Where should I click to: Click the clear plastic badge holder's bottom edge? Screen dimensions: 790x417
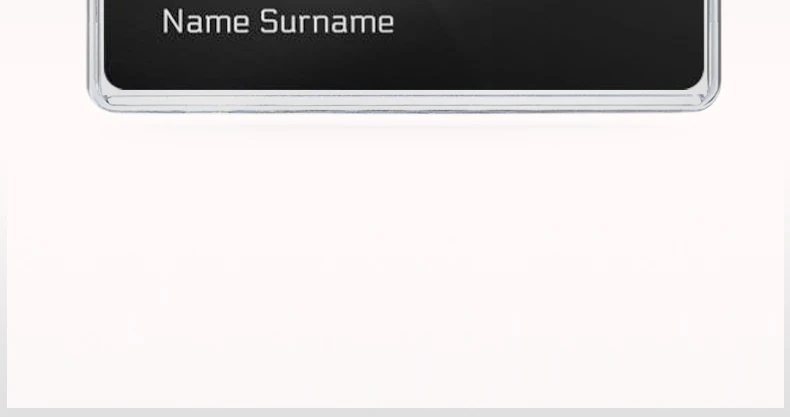pos(403,102)
